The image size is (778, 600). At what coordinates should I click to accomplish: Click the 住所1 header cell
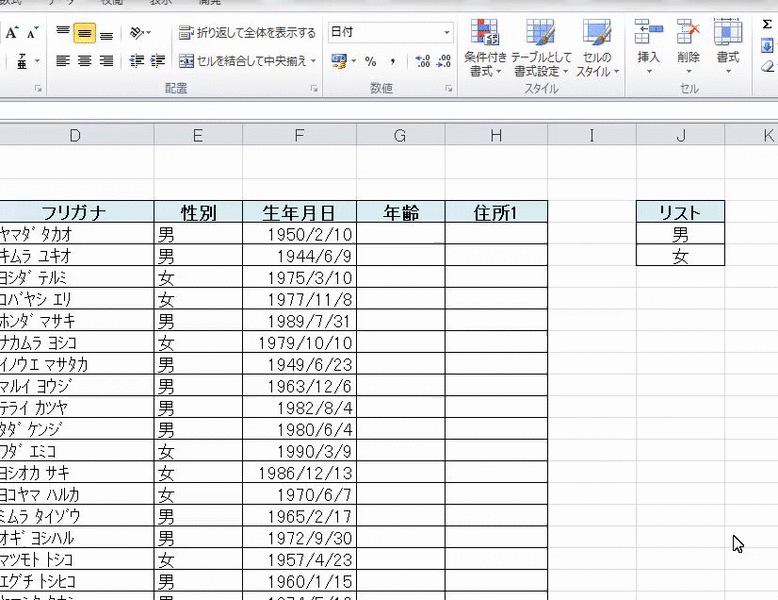click(x=496, y=212)
